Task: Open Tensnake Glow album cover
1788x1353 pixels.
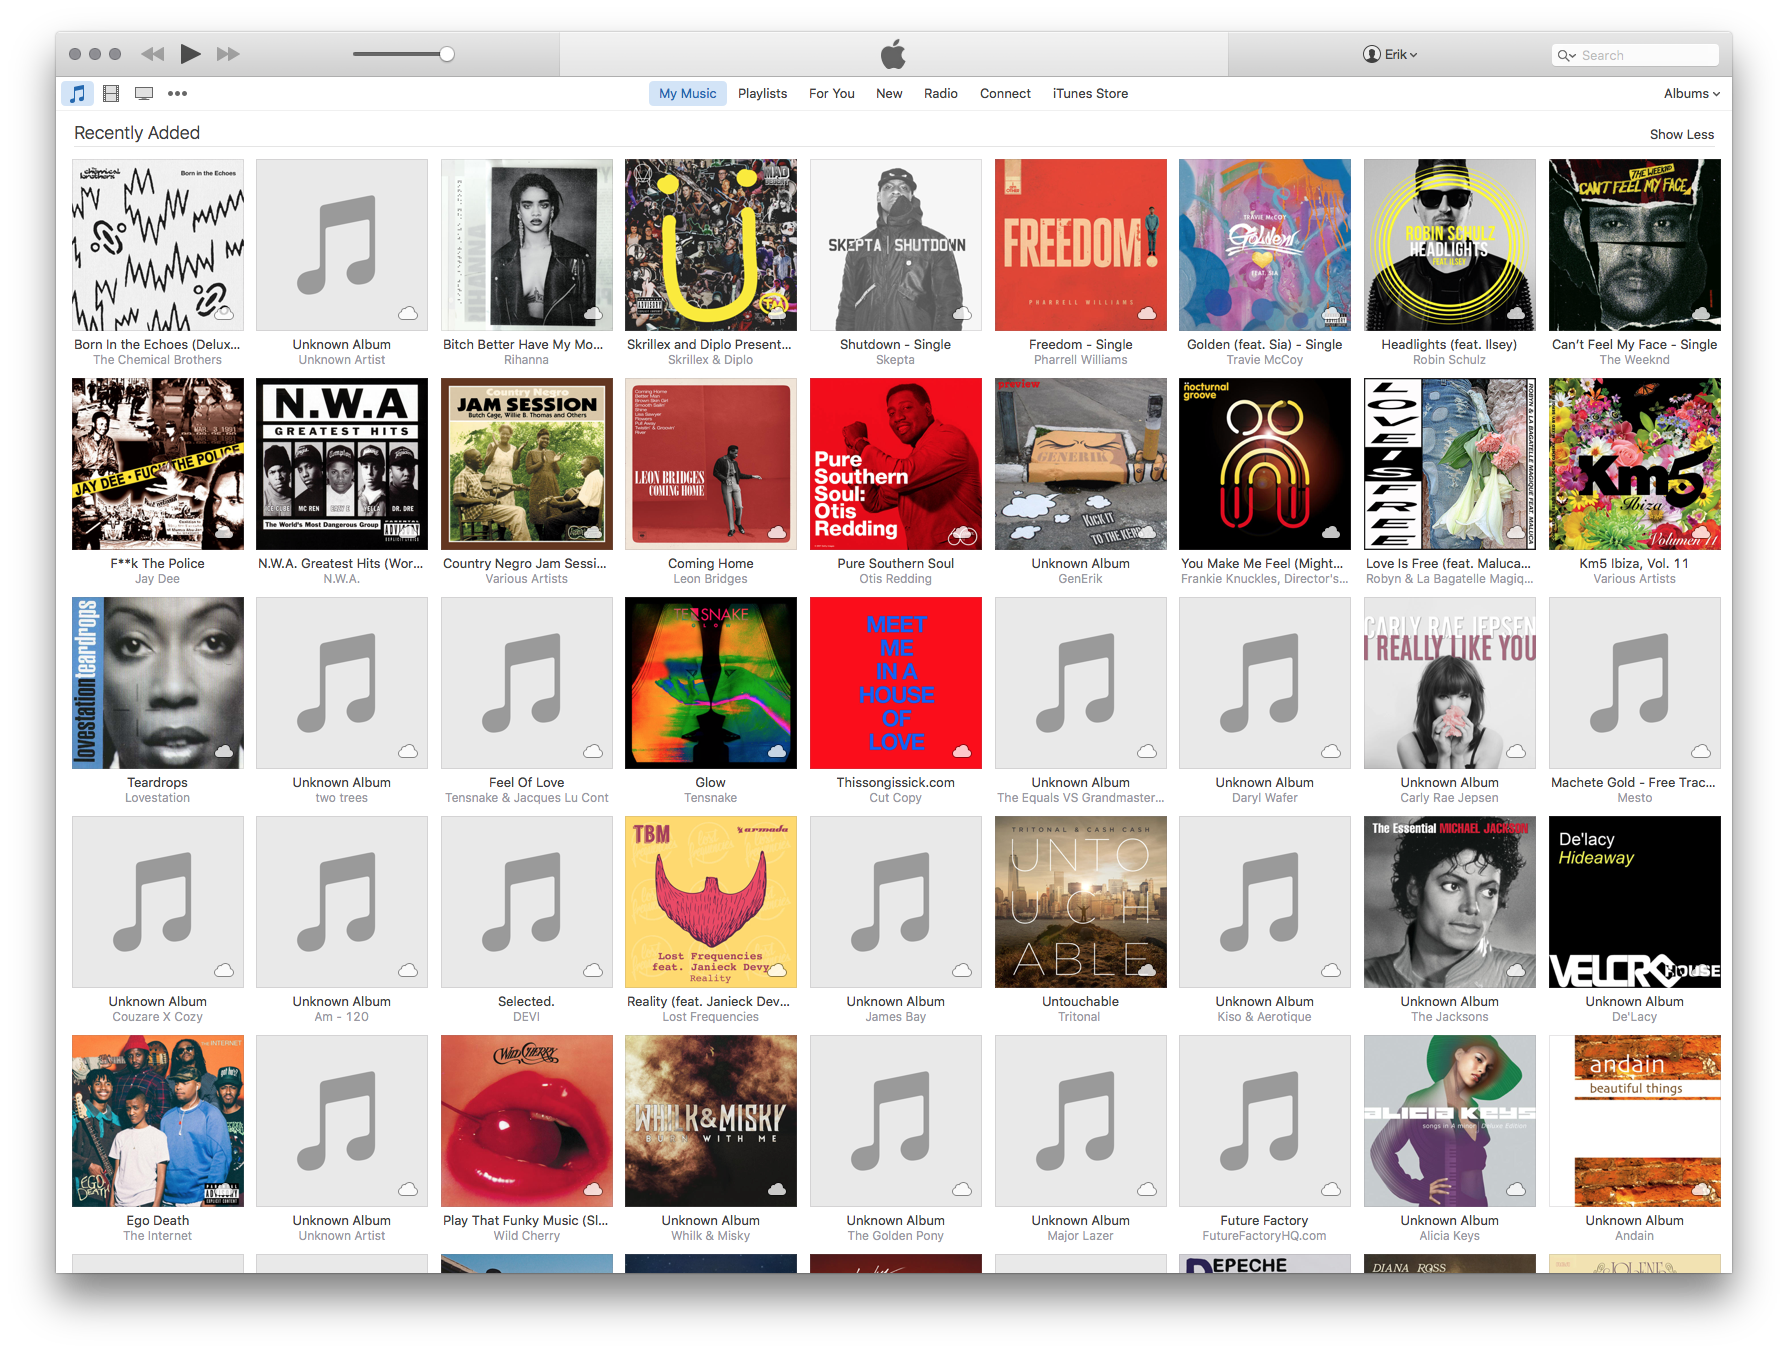Action: point(711,683)
